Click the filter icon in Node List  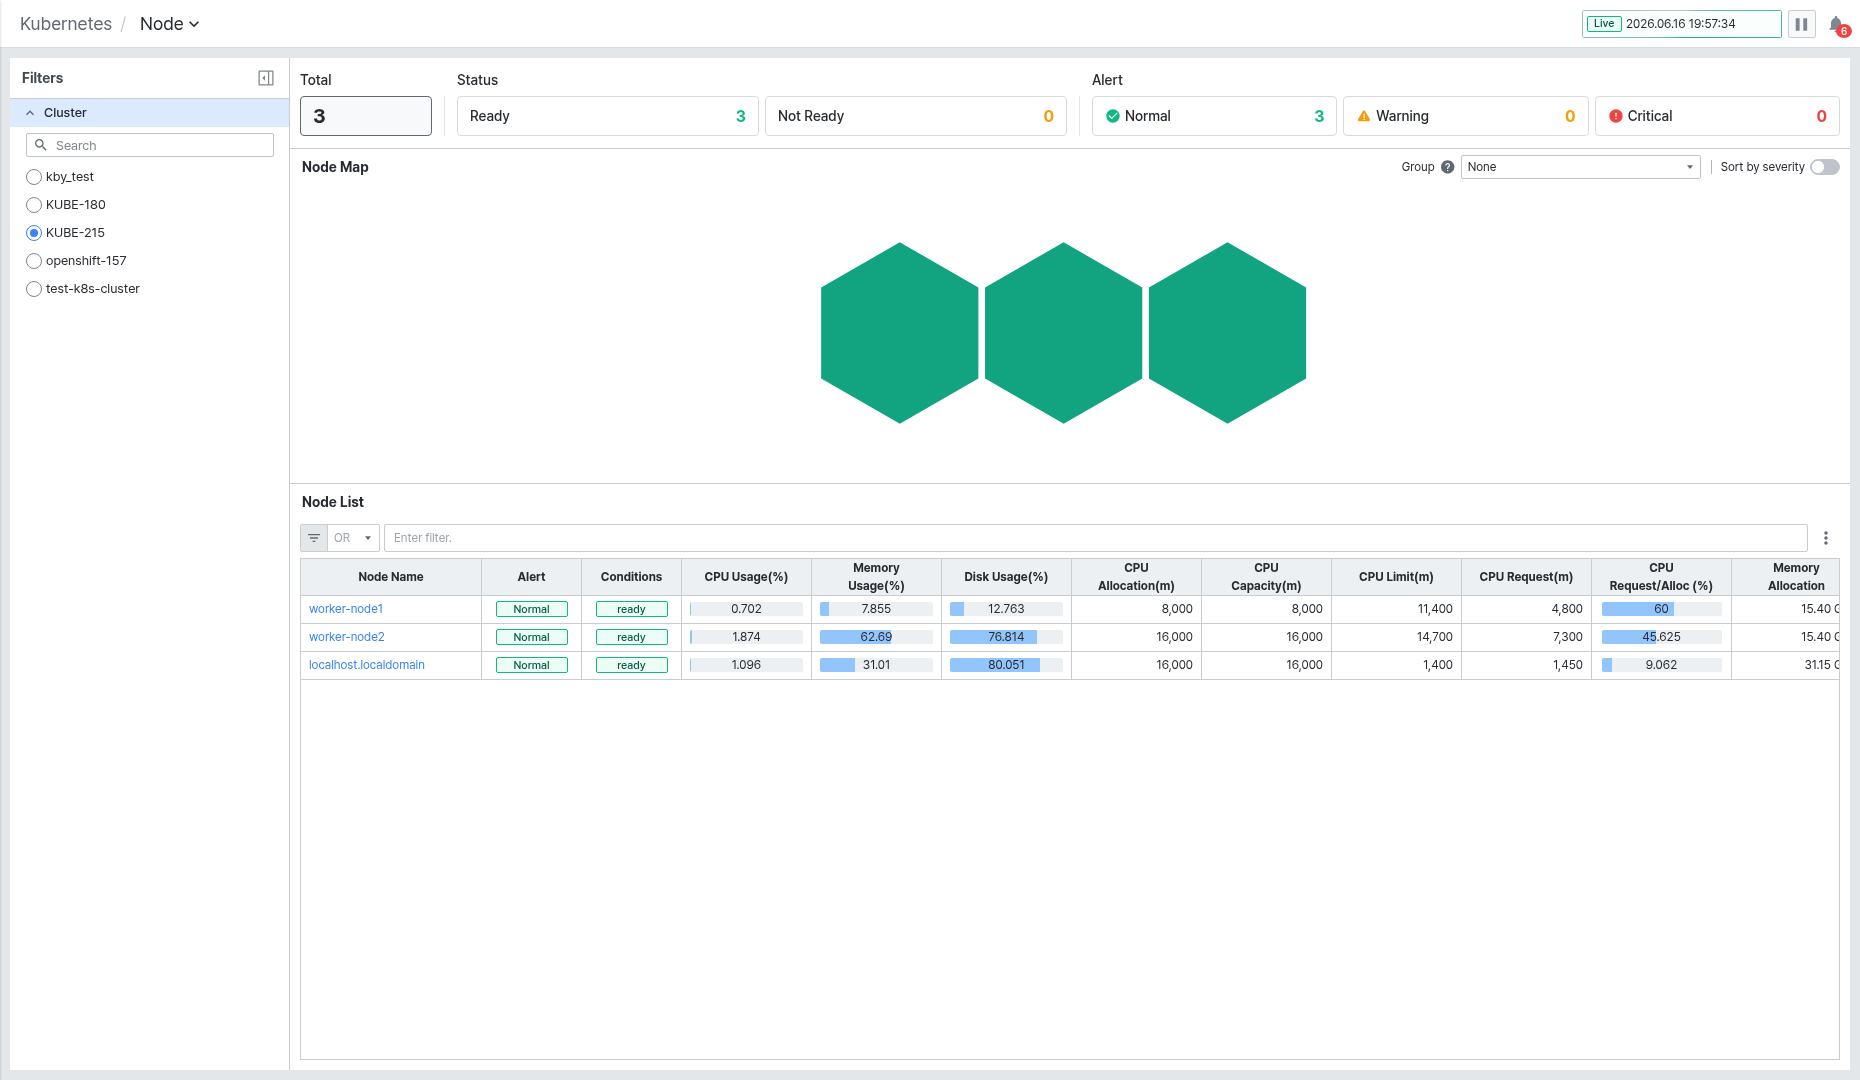point(314,538)
